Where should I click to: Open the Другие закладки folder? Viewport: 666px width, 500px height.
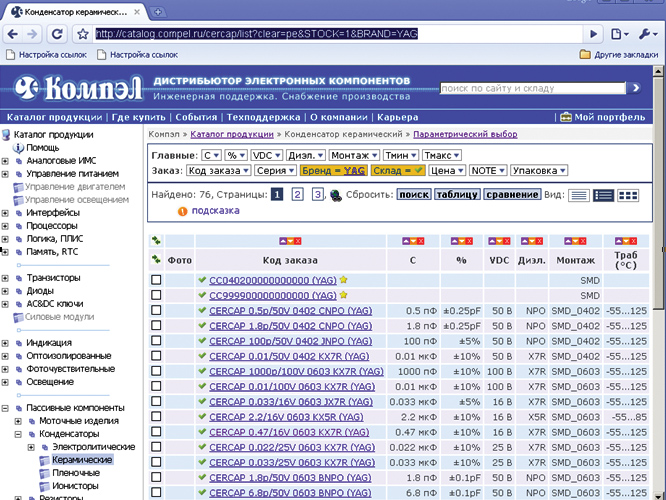(619, 54)
